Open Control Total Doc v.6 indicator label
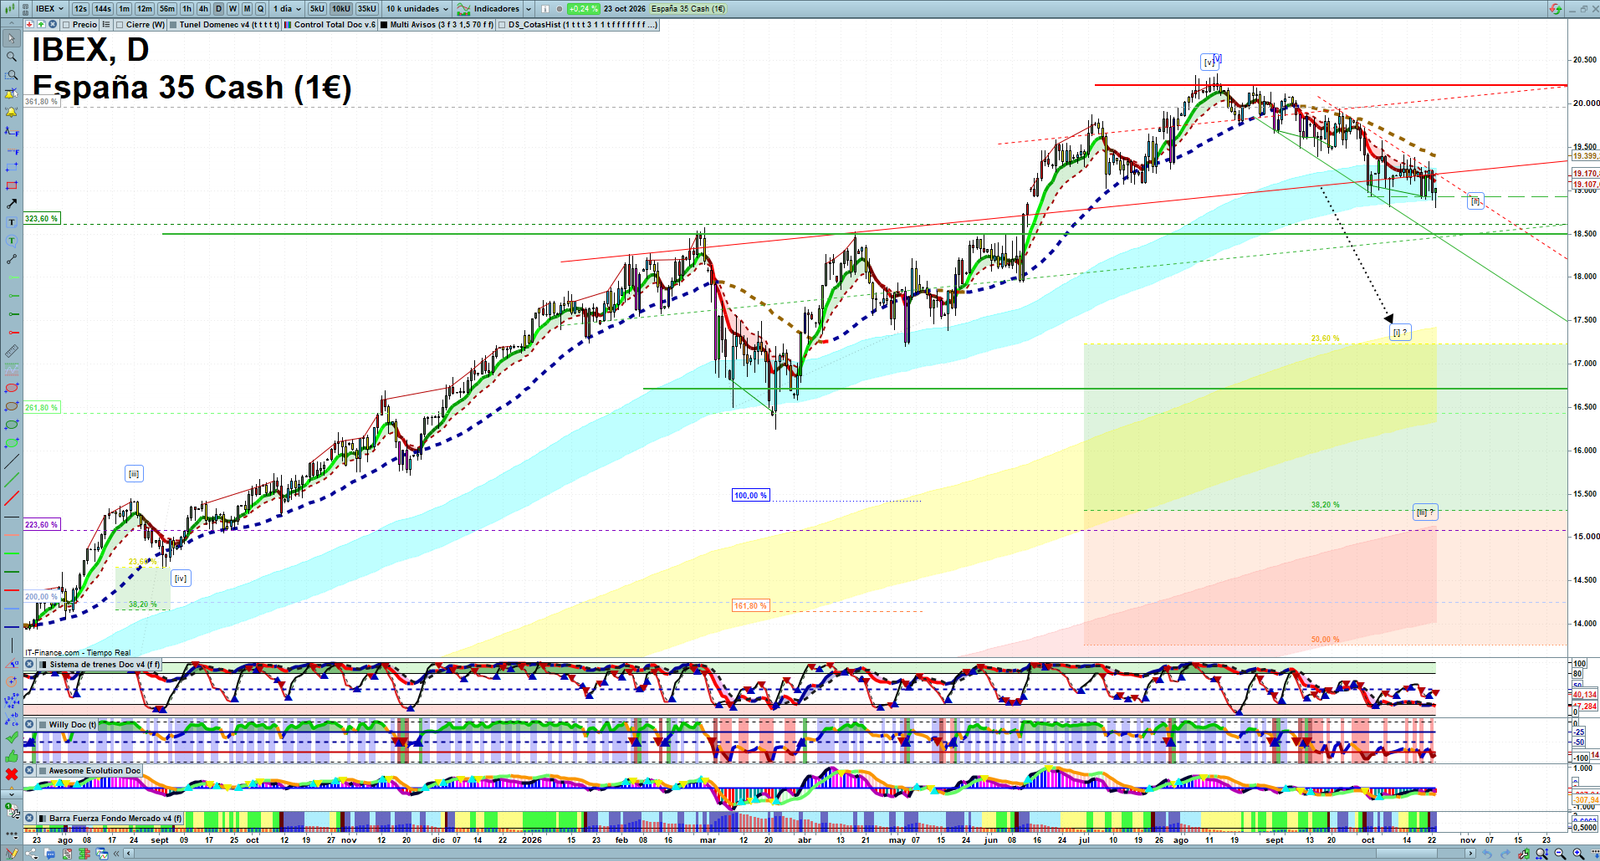 pos(335,25)
